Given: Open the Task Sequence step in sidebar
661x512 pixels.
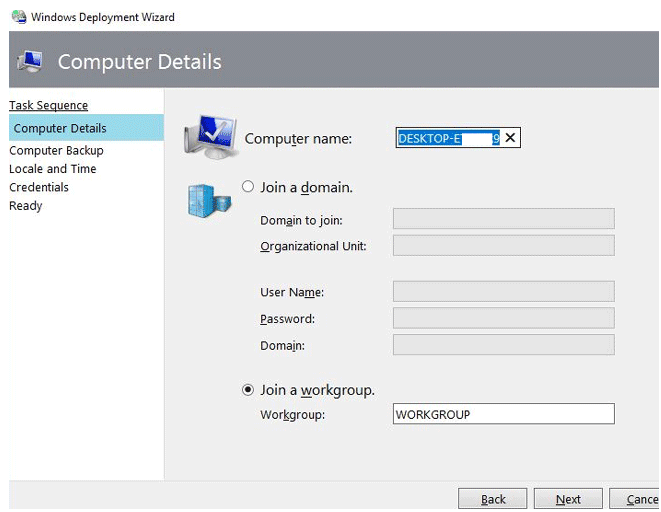Looking at the screenshot, I should click(x=48, y=105).
